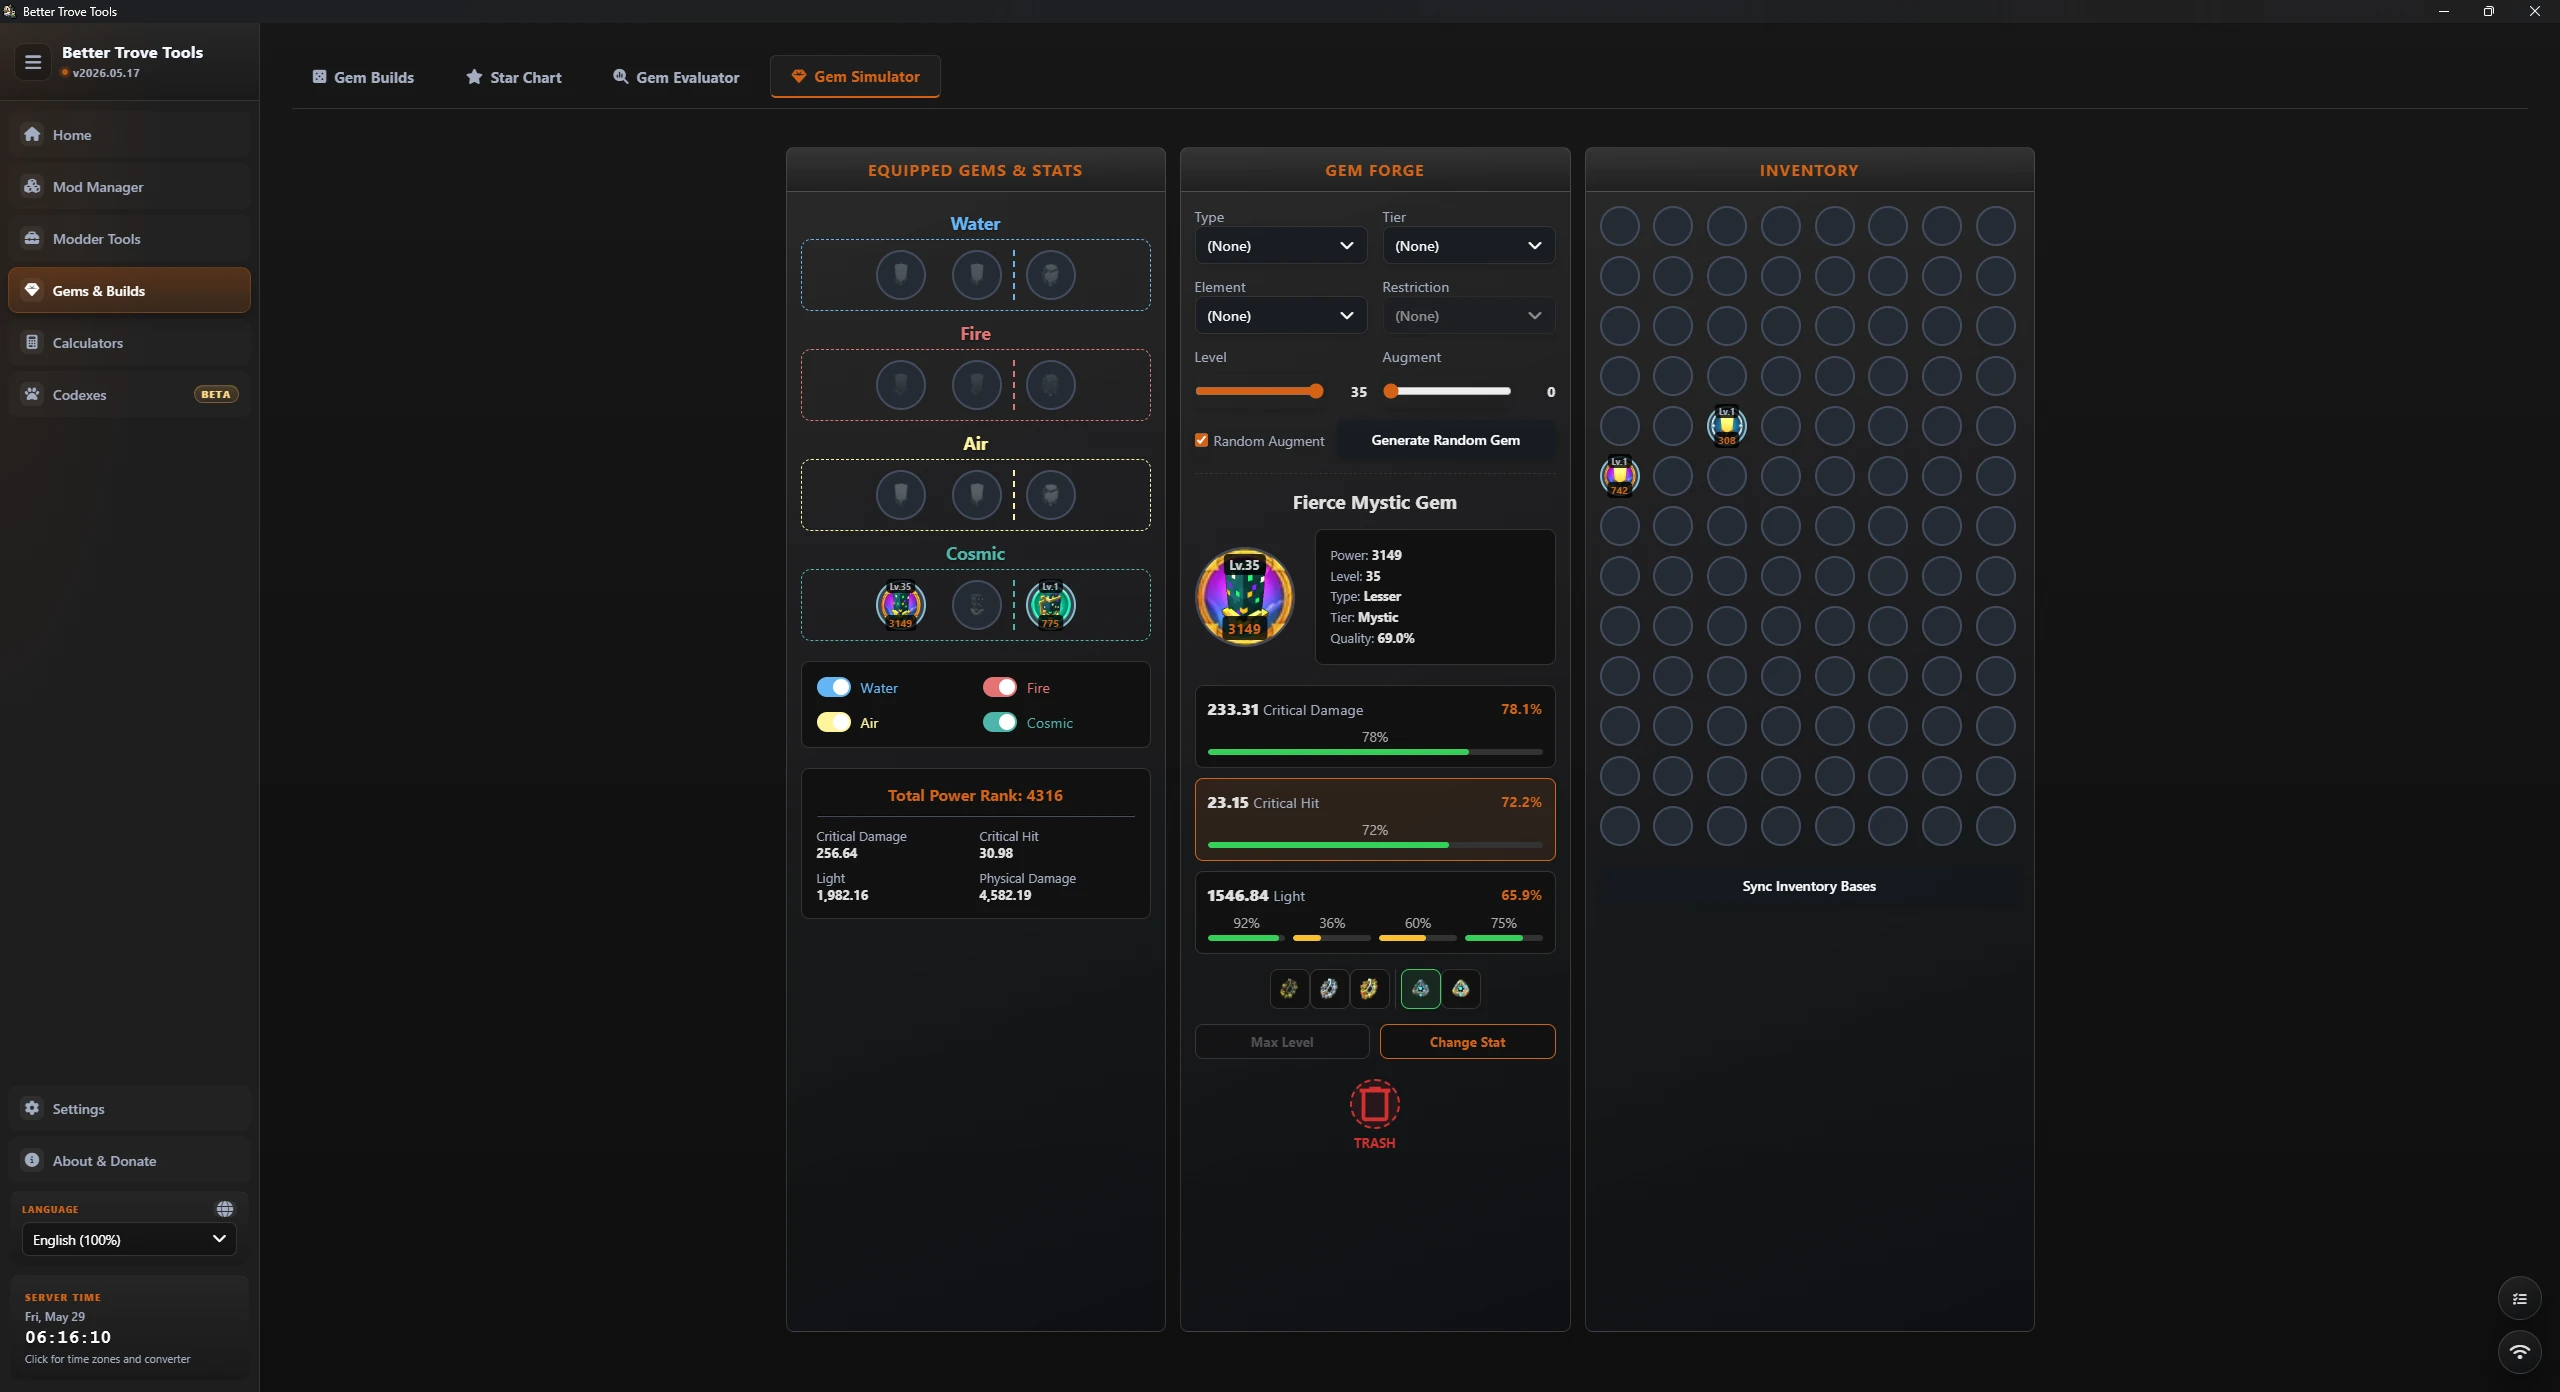Click the green highlighted augment item icon

click(1420, 989)
